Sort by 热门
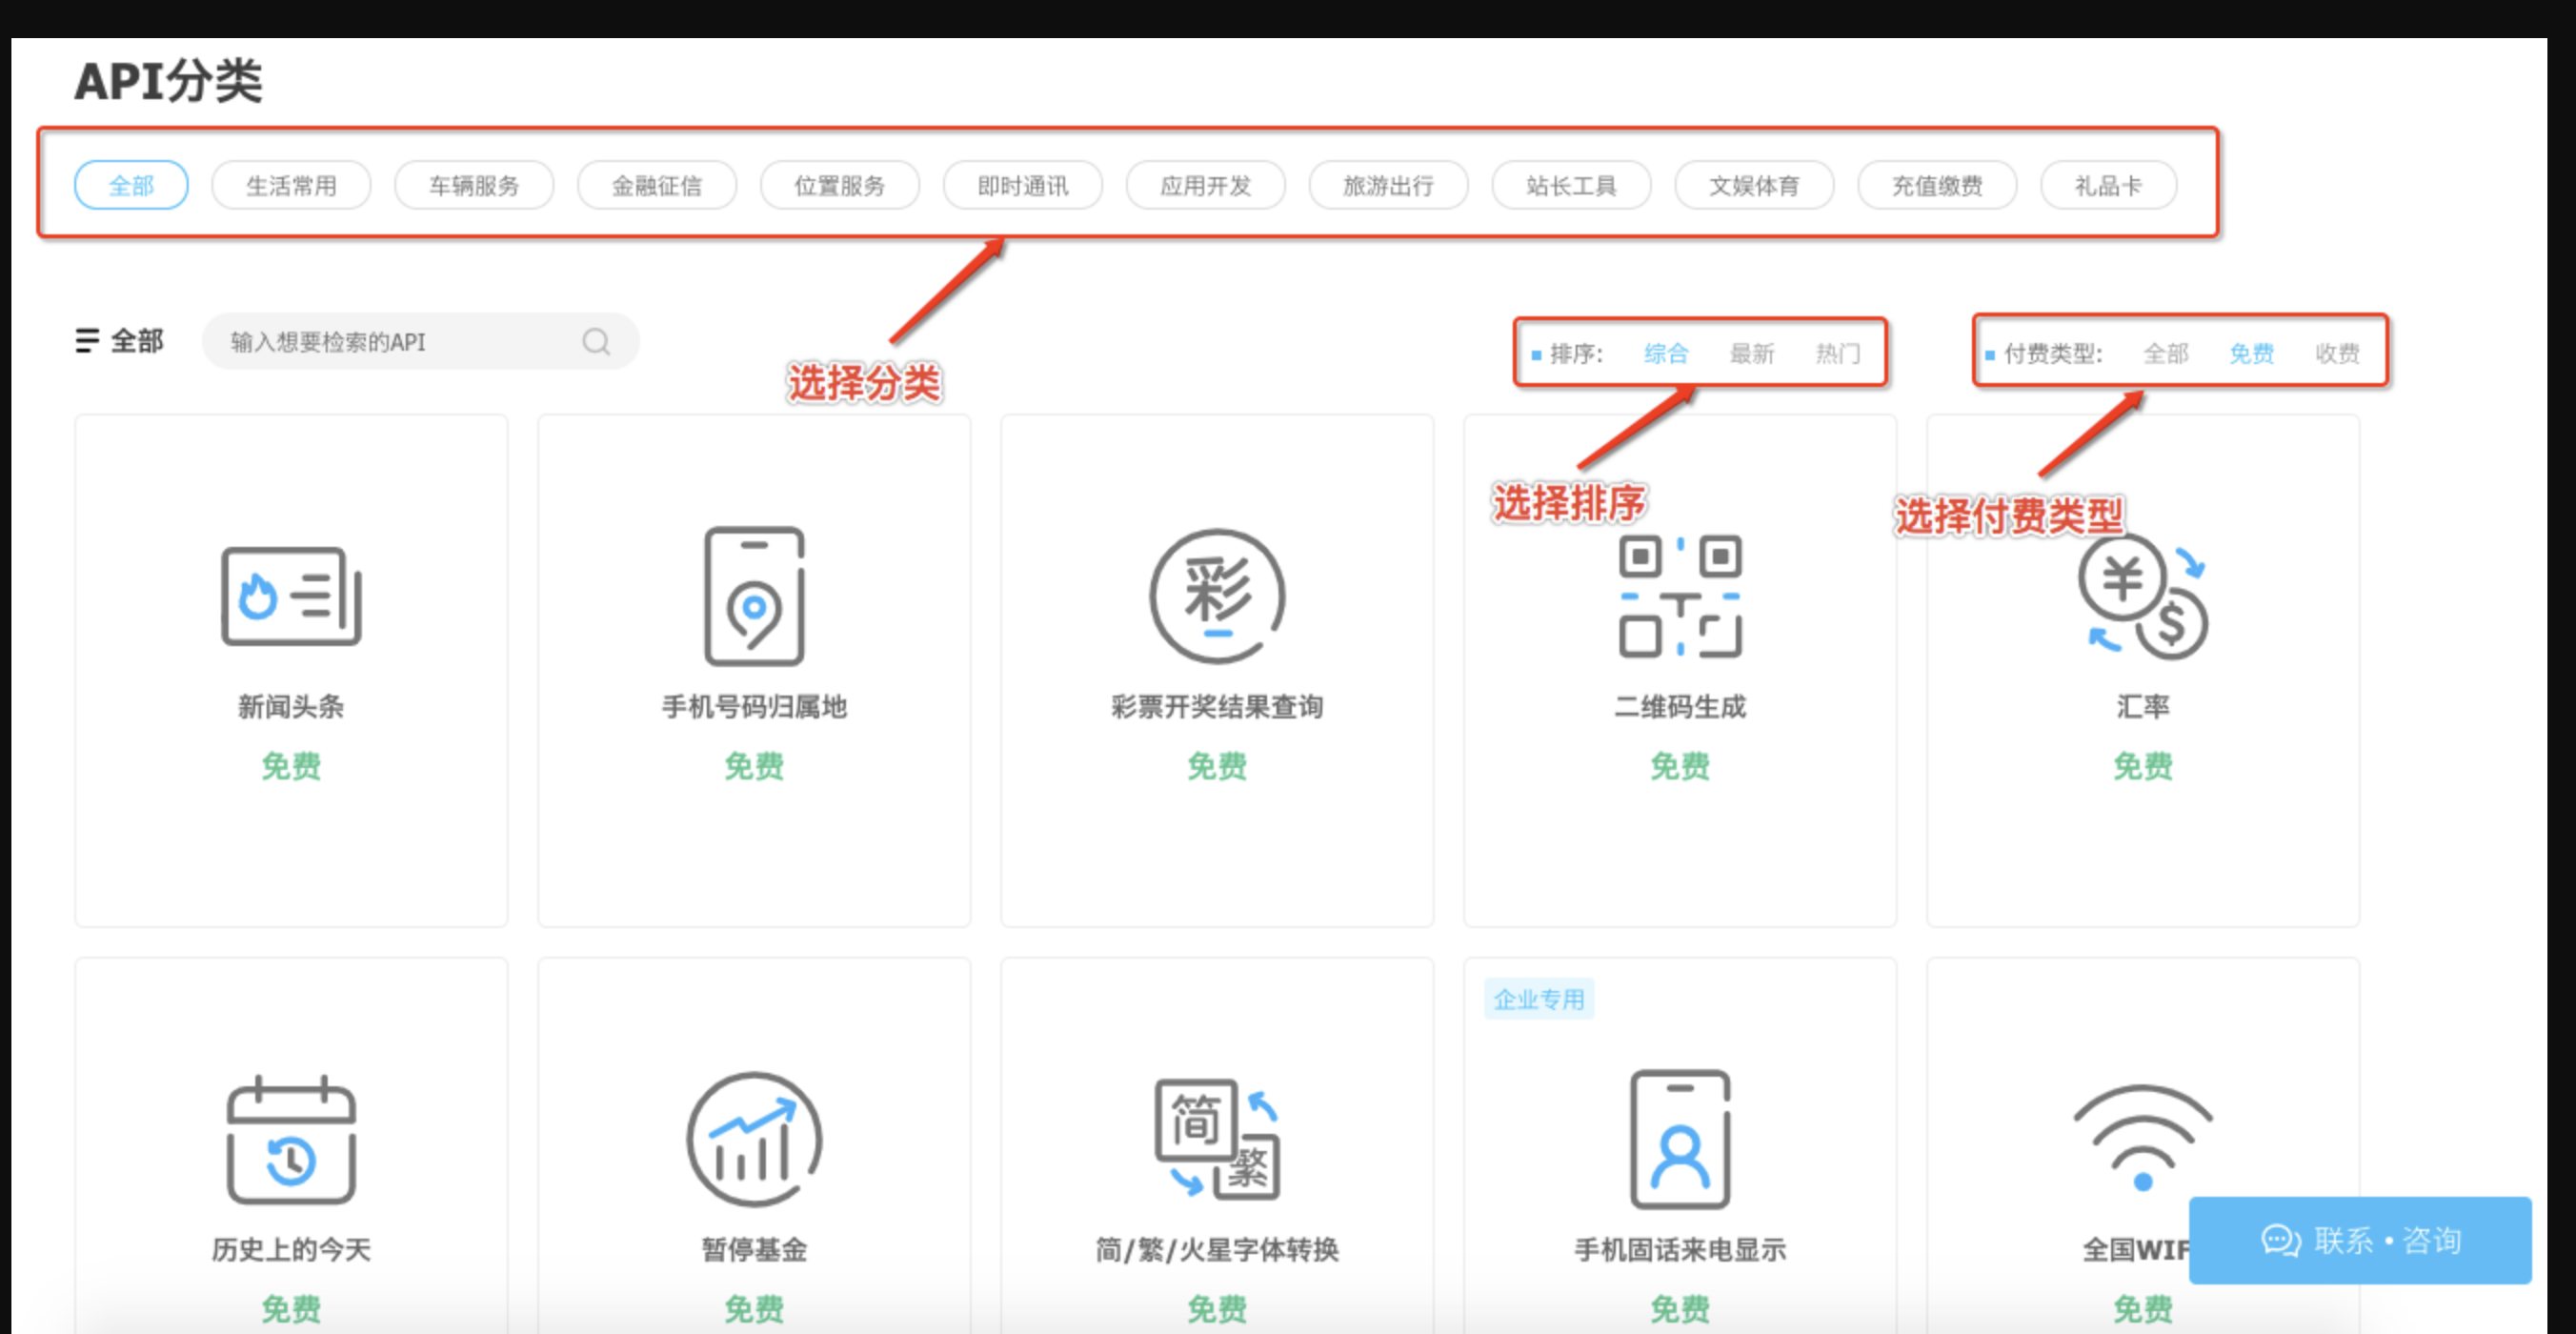The image size is (2576, 1334). pos(1837,353)
